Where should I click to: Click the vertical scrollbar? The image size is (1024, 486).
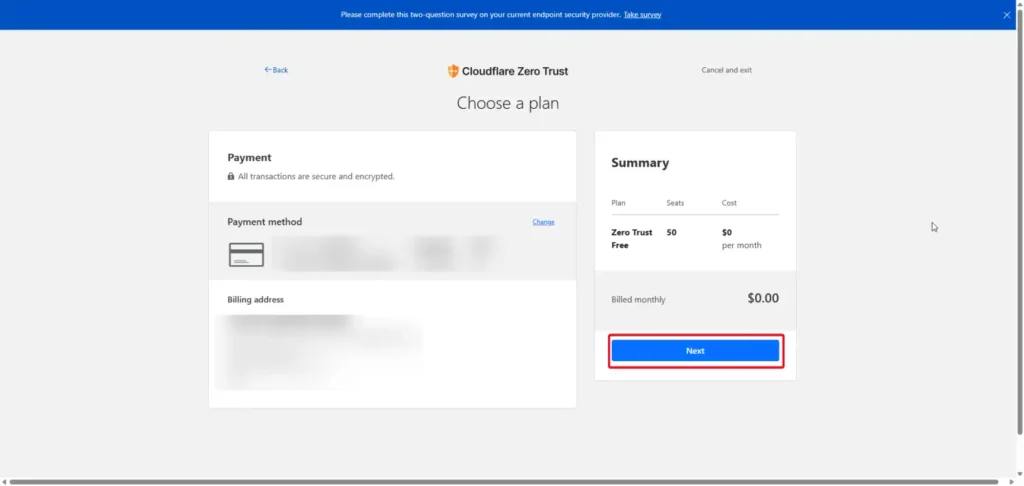pyautogui.click(x=1019, y=222)
